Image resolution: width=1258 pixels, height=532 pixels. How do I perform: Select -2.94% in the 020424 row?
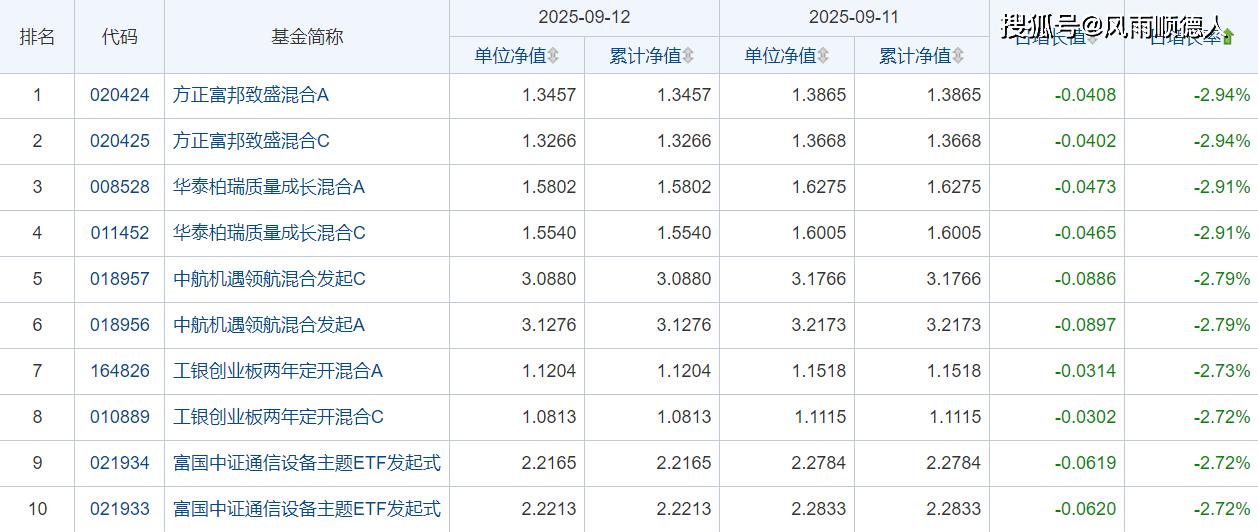pyautogui.click(x=1222, y=96)
